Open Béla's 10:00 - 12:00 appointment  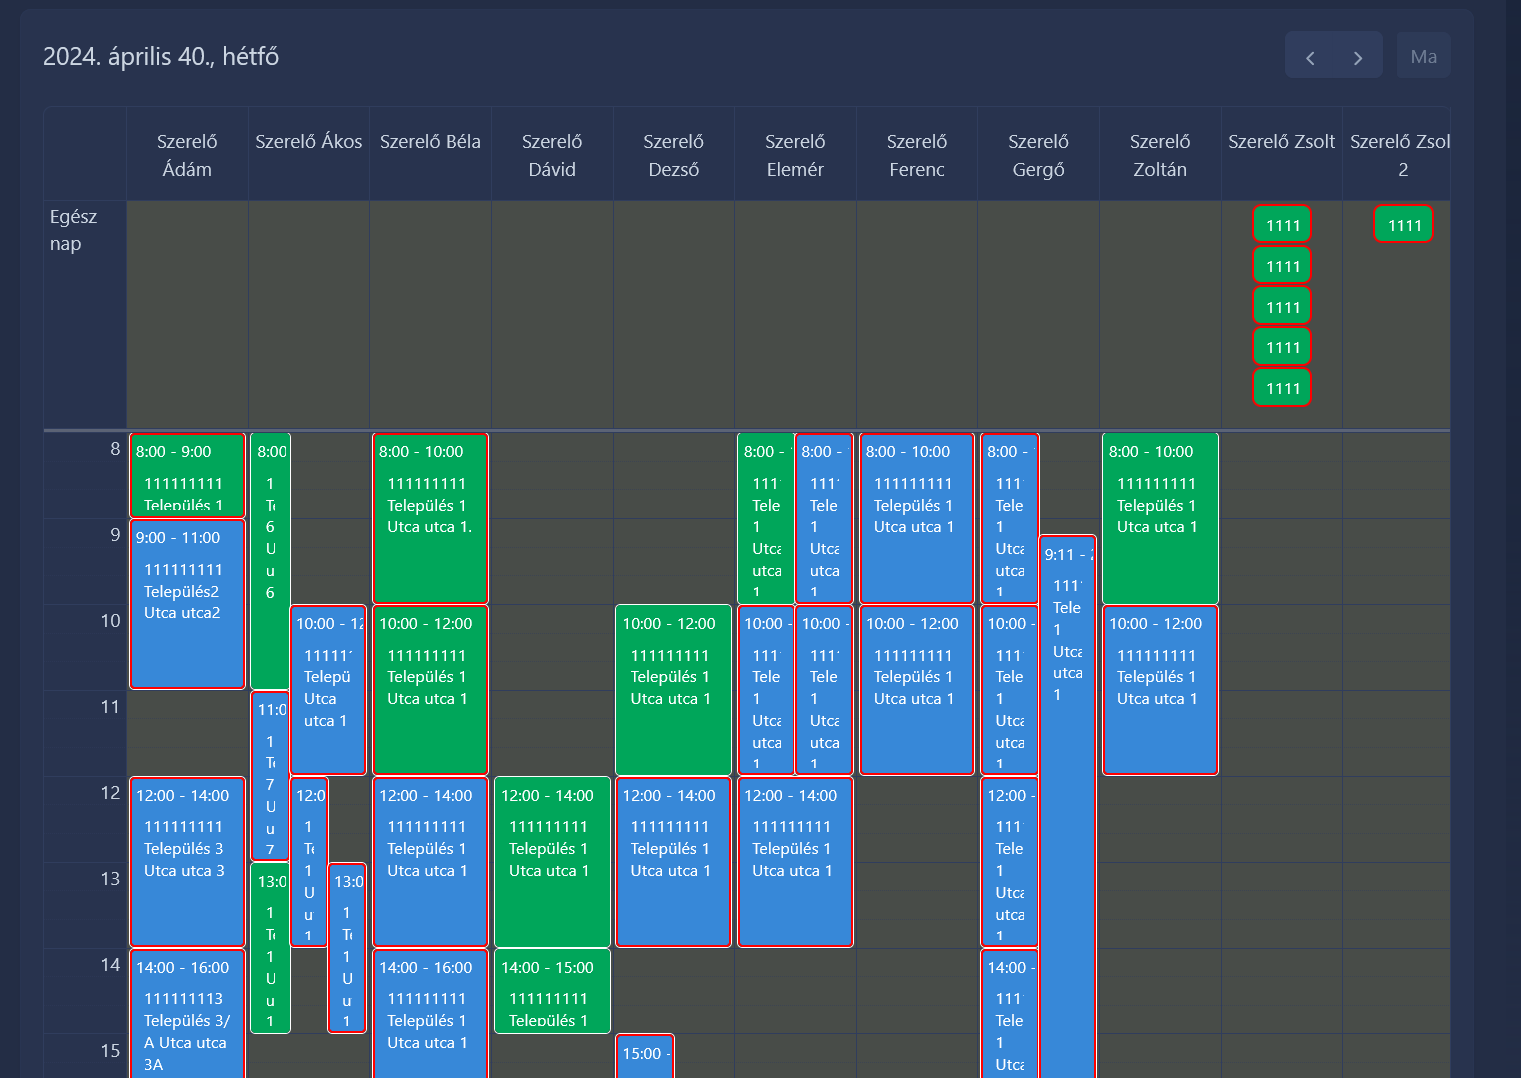pos(430,690)
